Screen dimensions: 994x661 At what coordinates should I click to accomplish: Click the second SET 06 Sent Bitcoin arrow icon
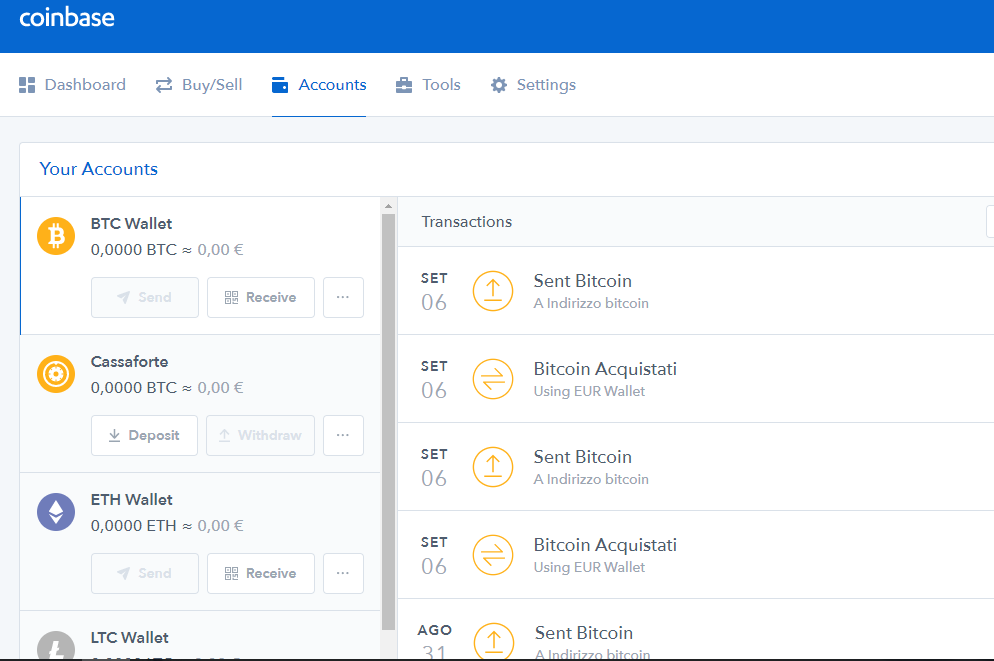(493, 467)
